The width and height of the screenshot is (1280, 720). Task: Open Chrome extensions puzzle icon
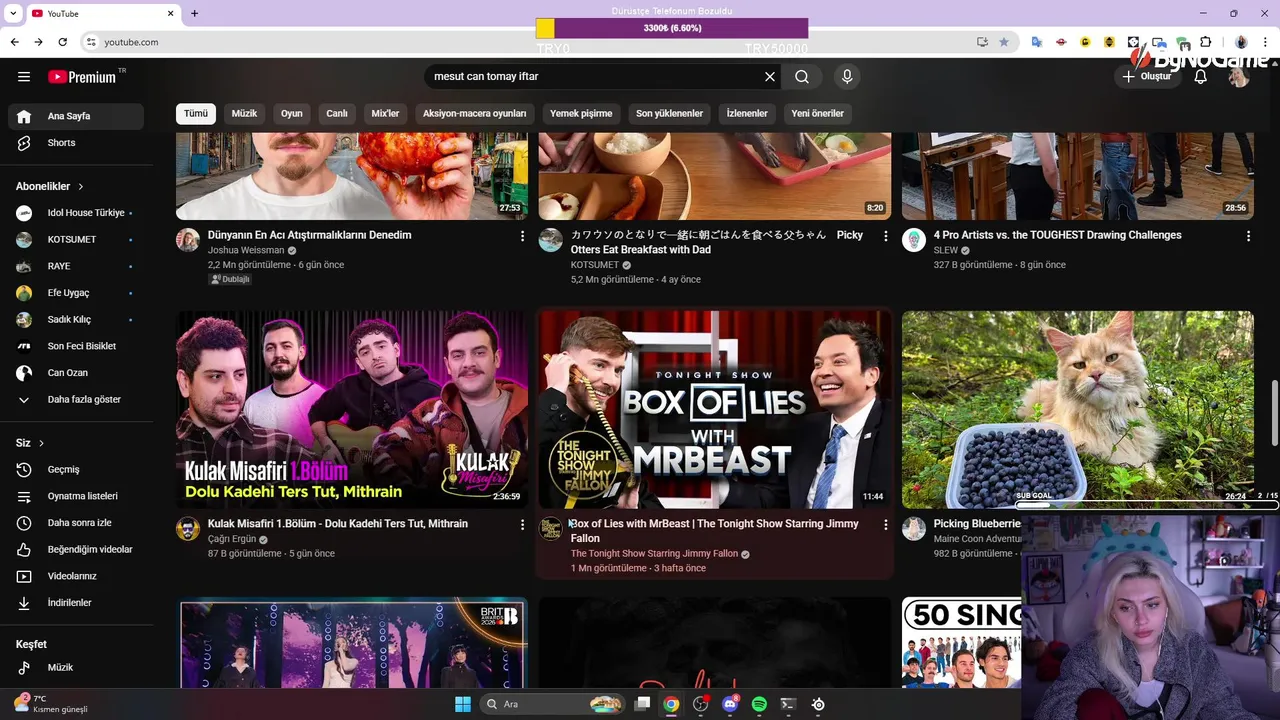coord(1205,42)
